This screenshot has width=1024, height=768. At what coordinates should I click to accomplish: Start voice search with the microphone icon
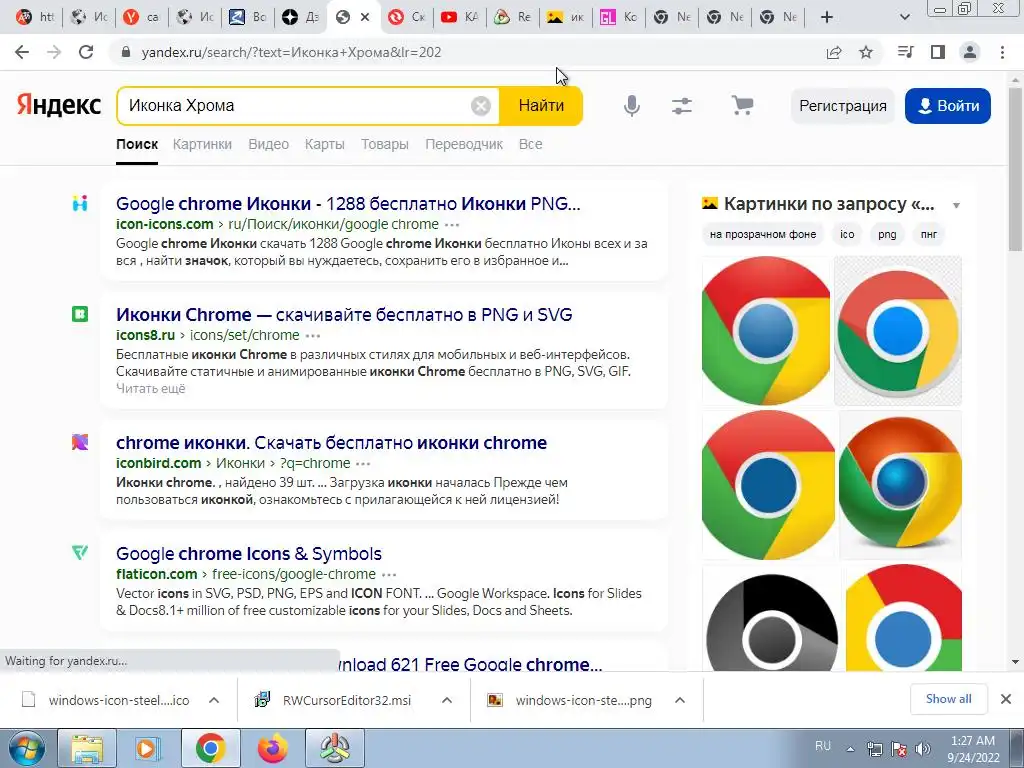tap(632, 106)
